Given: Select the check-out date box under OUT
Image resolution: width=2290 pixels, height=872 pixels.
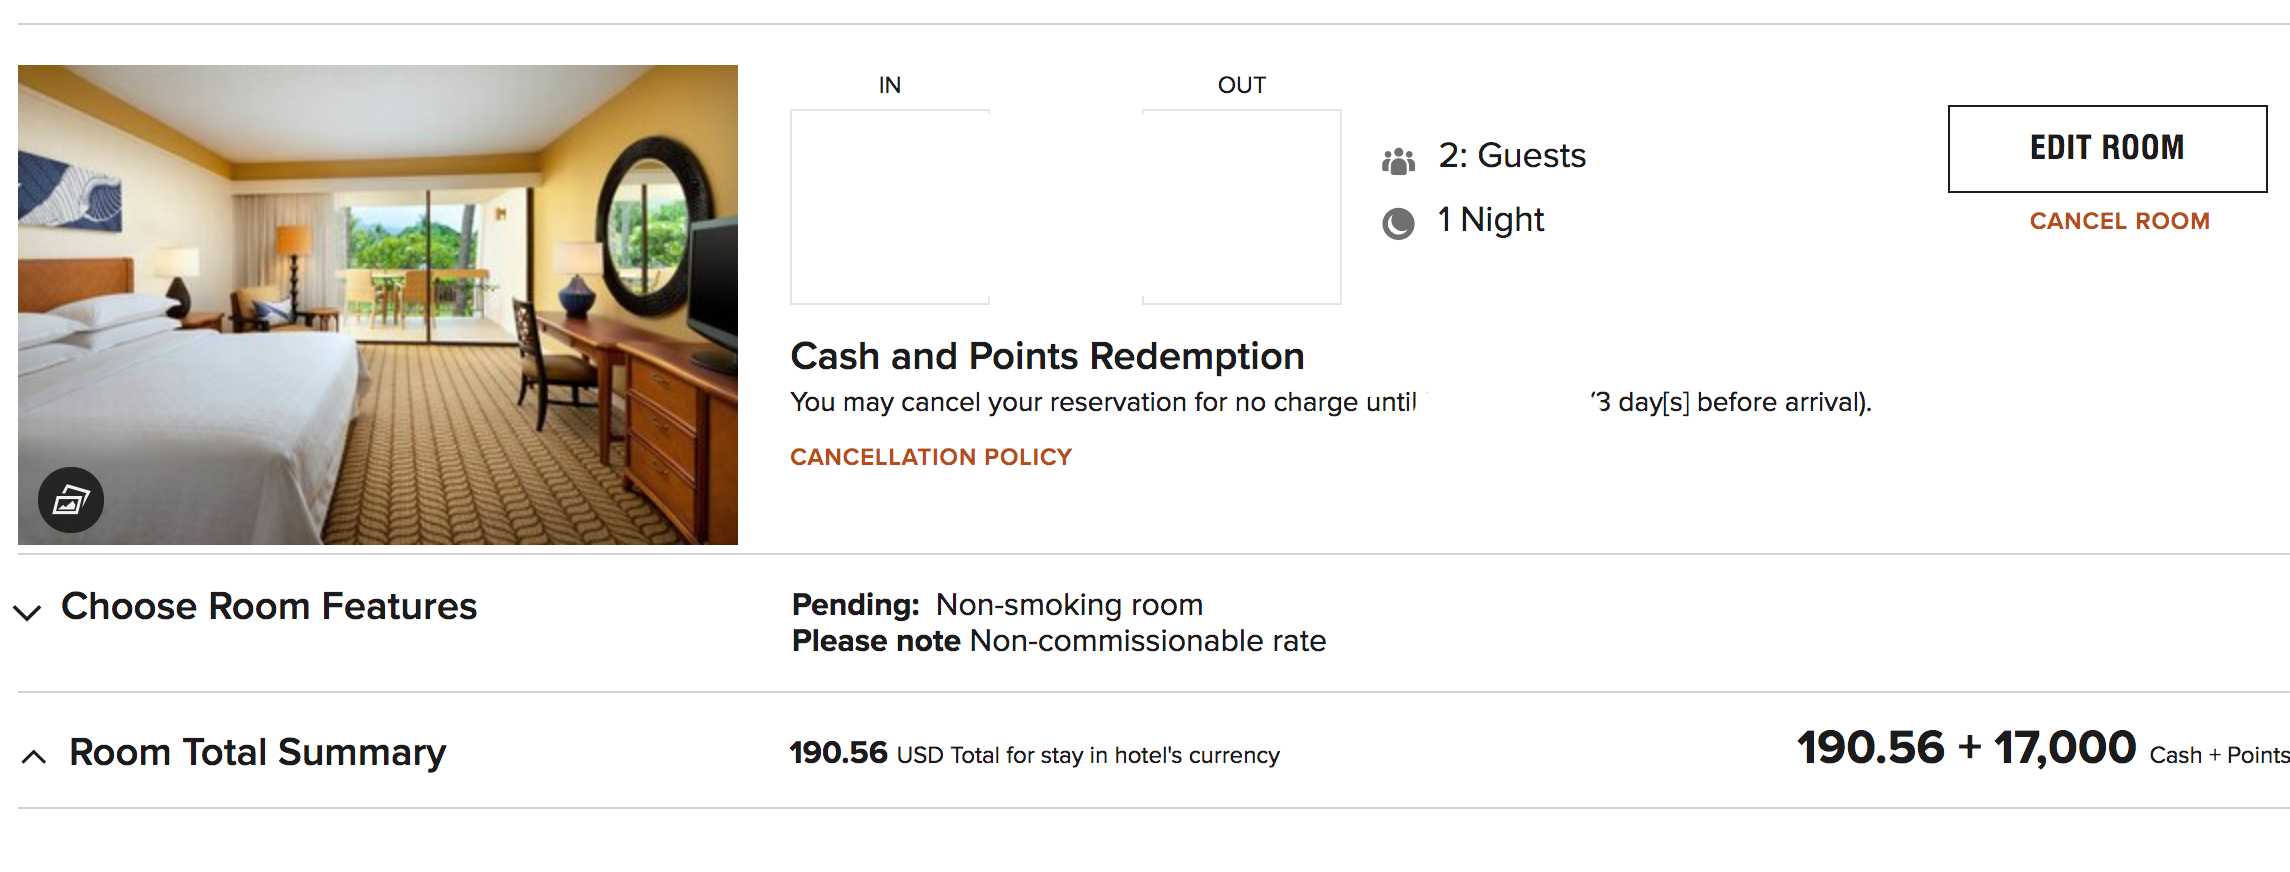Looking at the screenshot, I should [x=1241, y=206].
